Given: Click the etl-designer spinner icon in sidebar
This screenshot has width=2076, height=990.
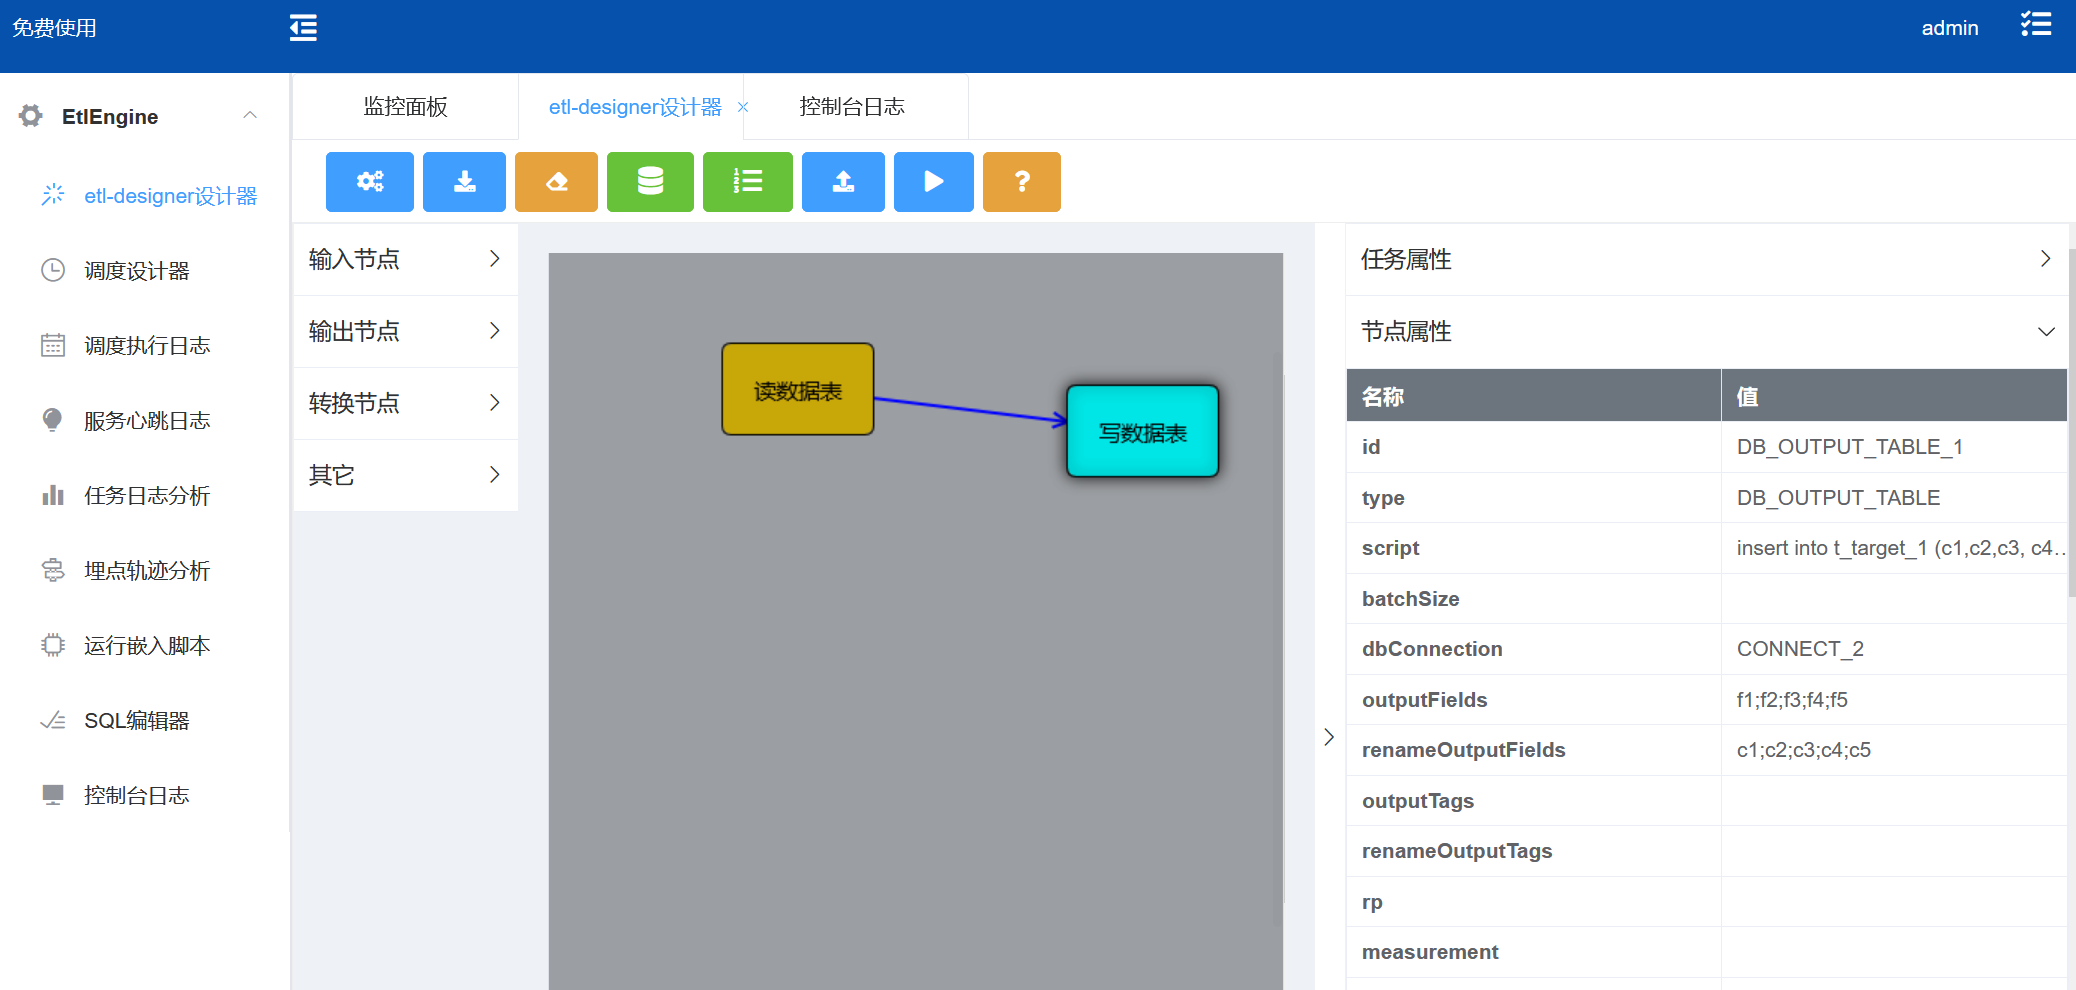Looking at the screenshot, I should tap(53, 195).
